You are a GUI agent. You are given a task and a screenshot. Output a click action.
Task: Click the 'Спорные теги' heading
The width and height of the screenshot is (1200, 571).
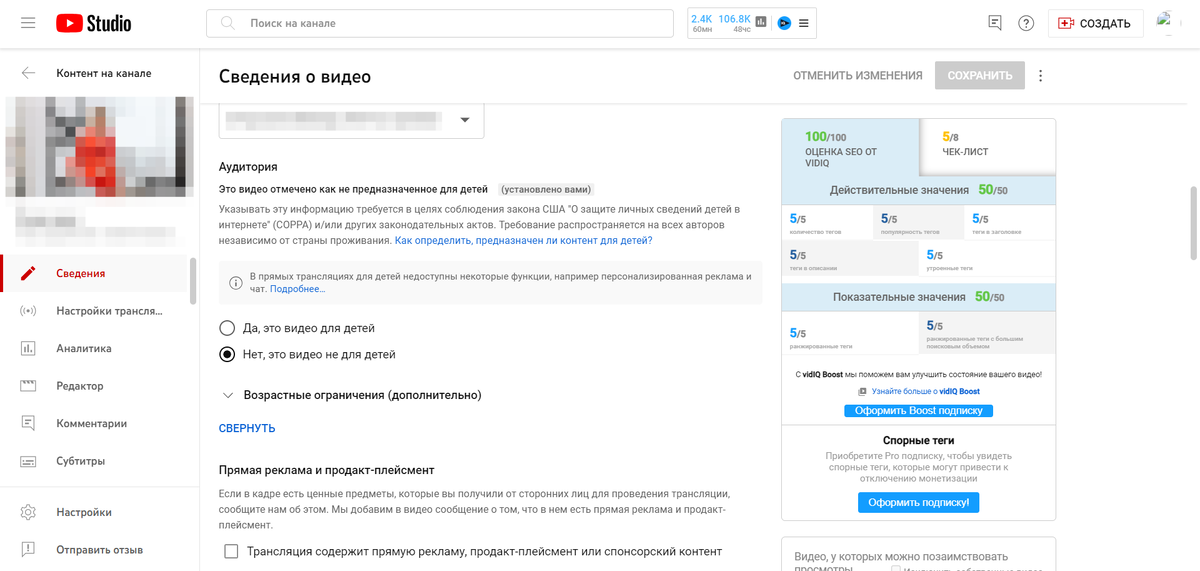tap(918, 440)
